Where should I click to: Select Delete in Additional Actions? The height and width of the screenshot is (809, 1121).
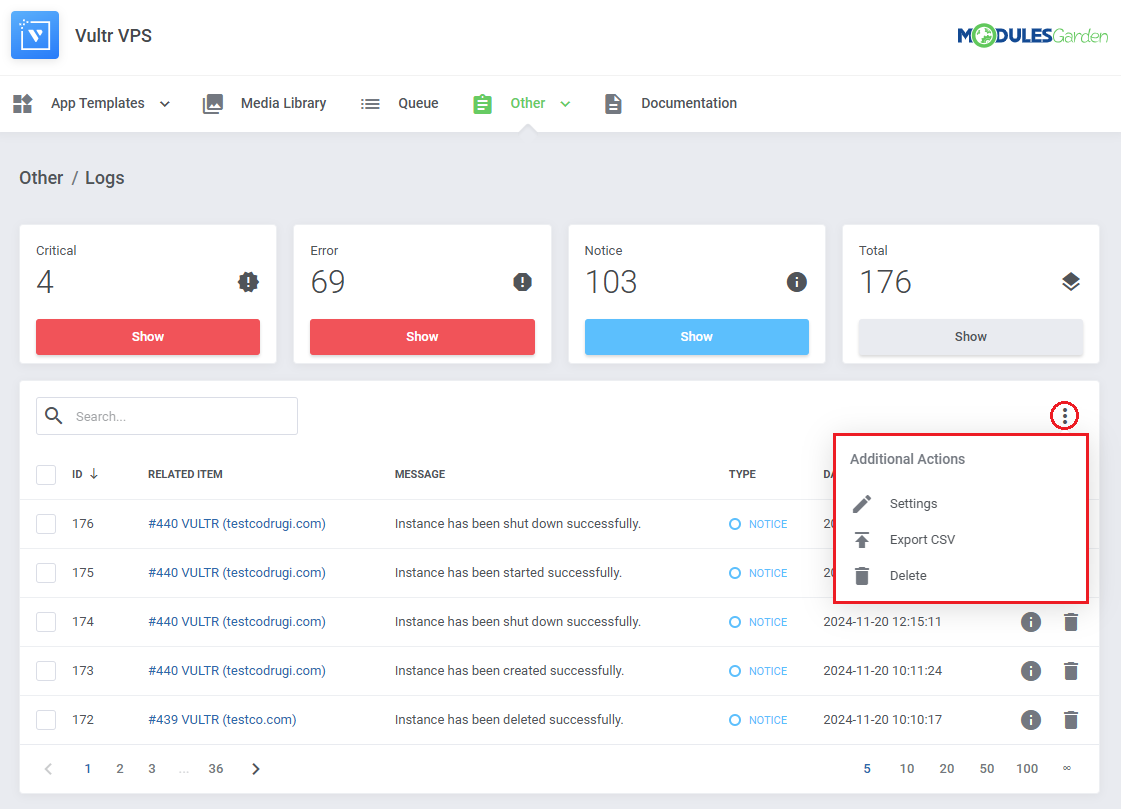pos(908,575)
